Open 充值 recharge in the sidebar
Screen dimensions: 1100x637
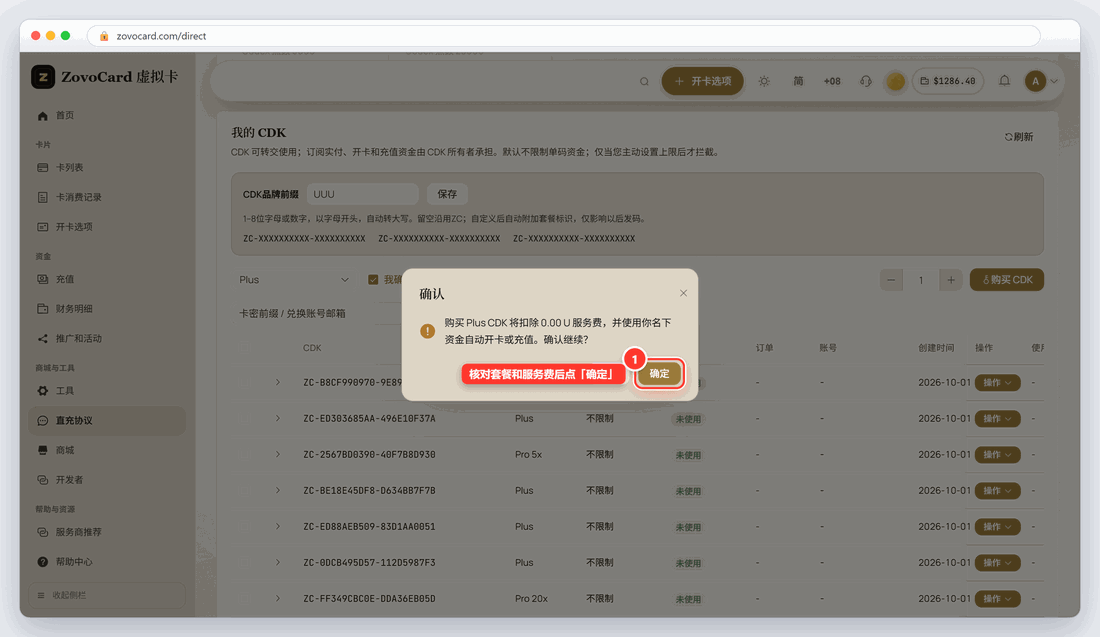[107, 279]
